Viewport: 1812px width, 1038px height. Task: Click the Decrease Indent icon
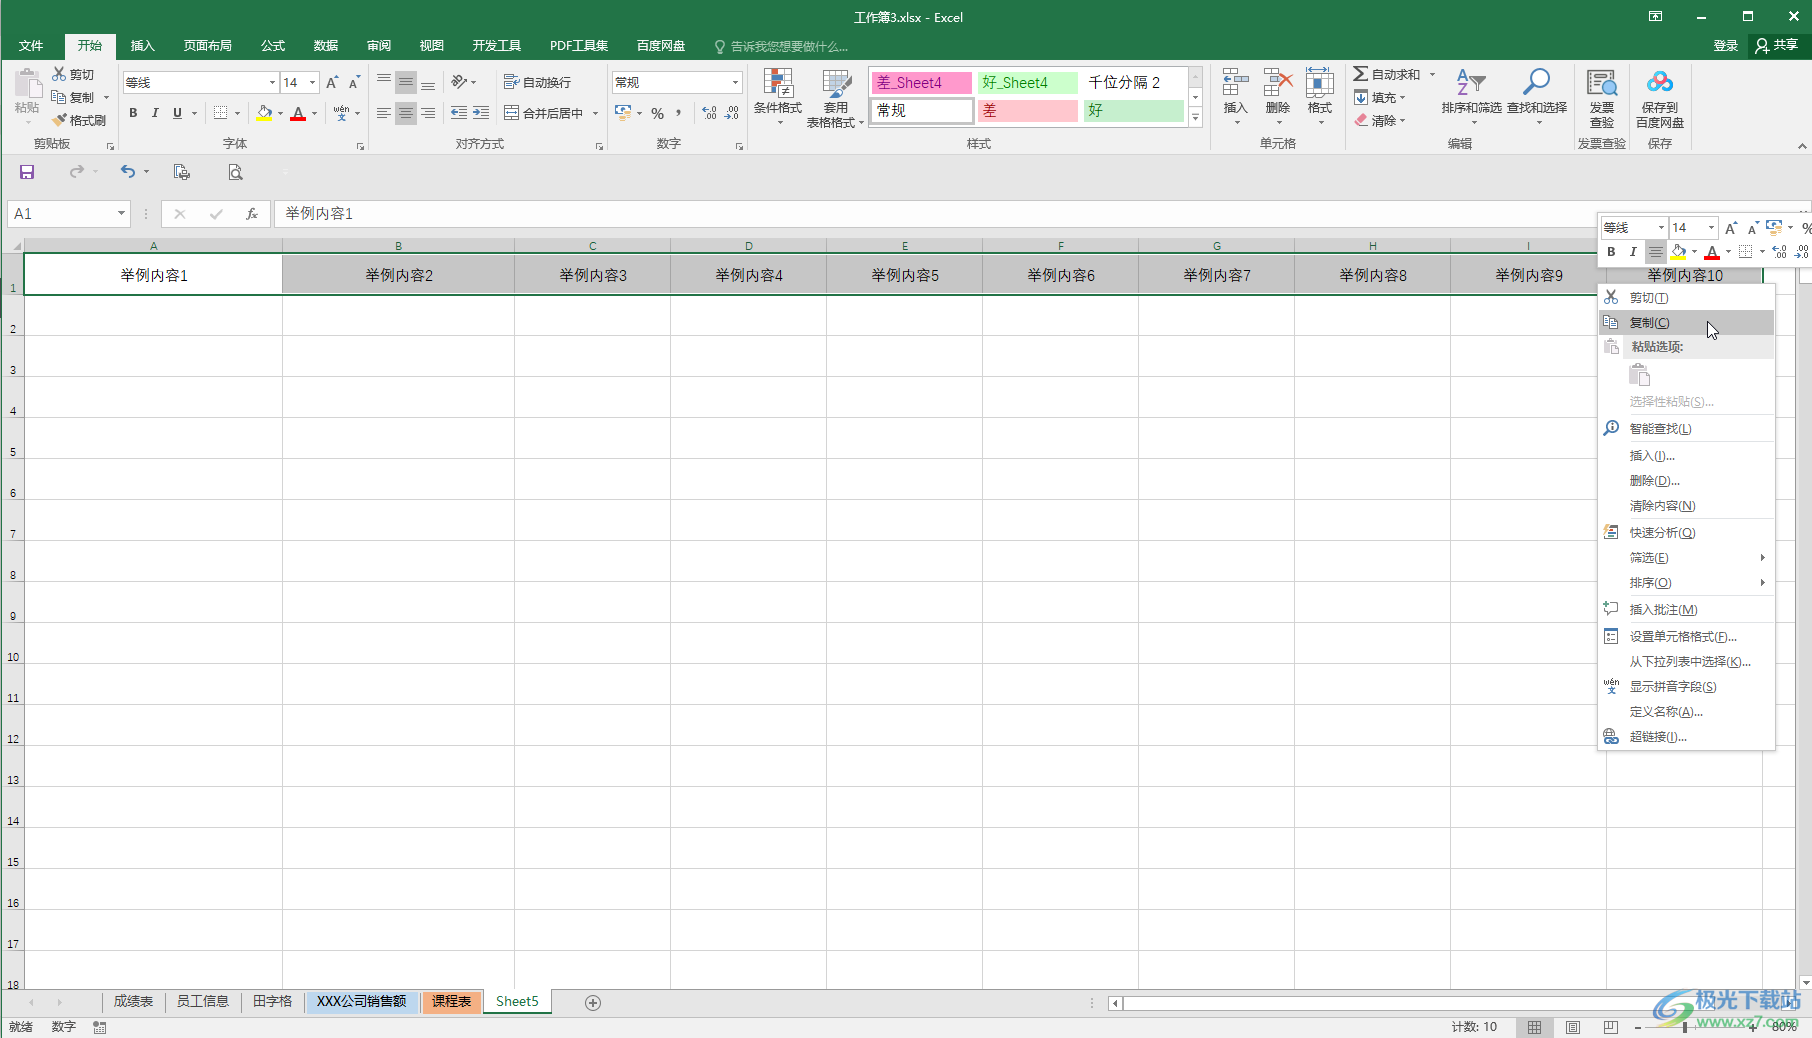point(459,113)
